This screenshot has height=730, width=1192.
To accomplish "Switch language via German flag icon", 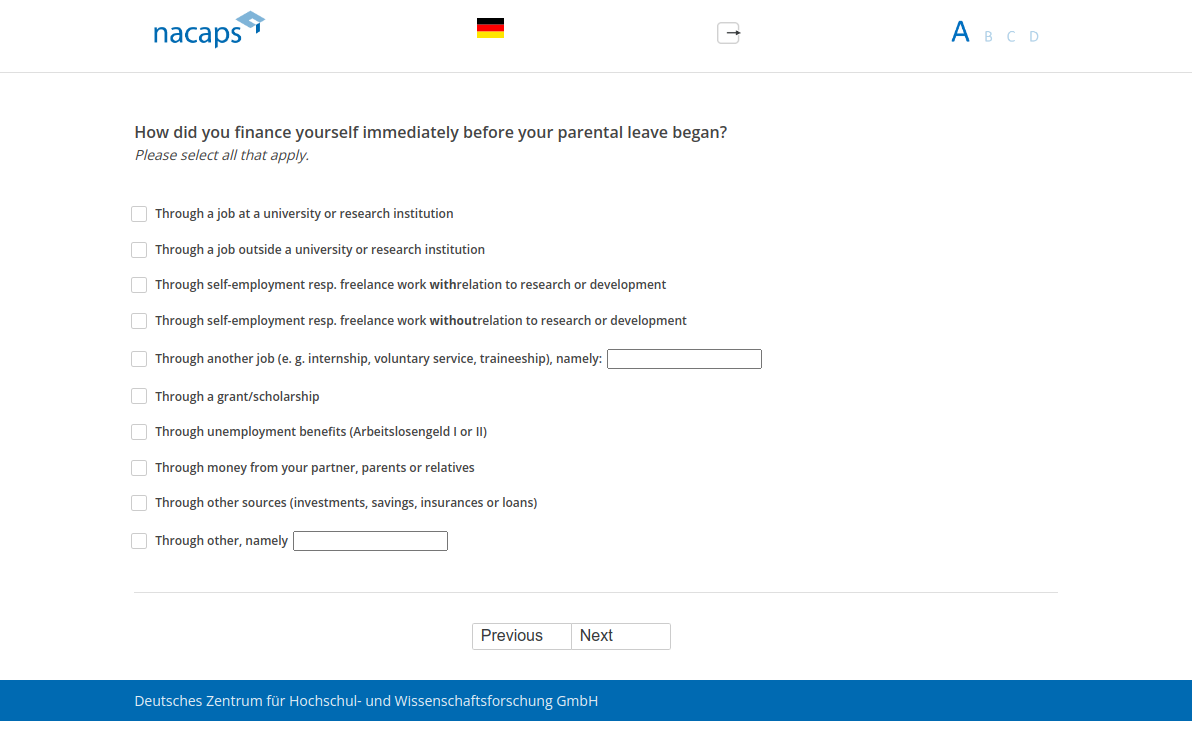I will [x=490, y=29].
